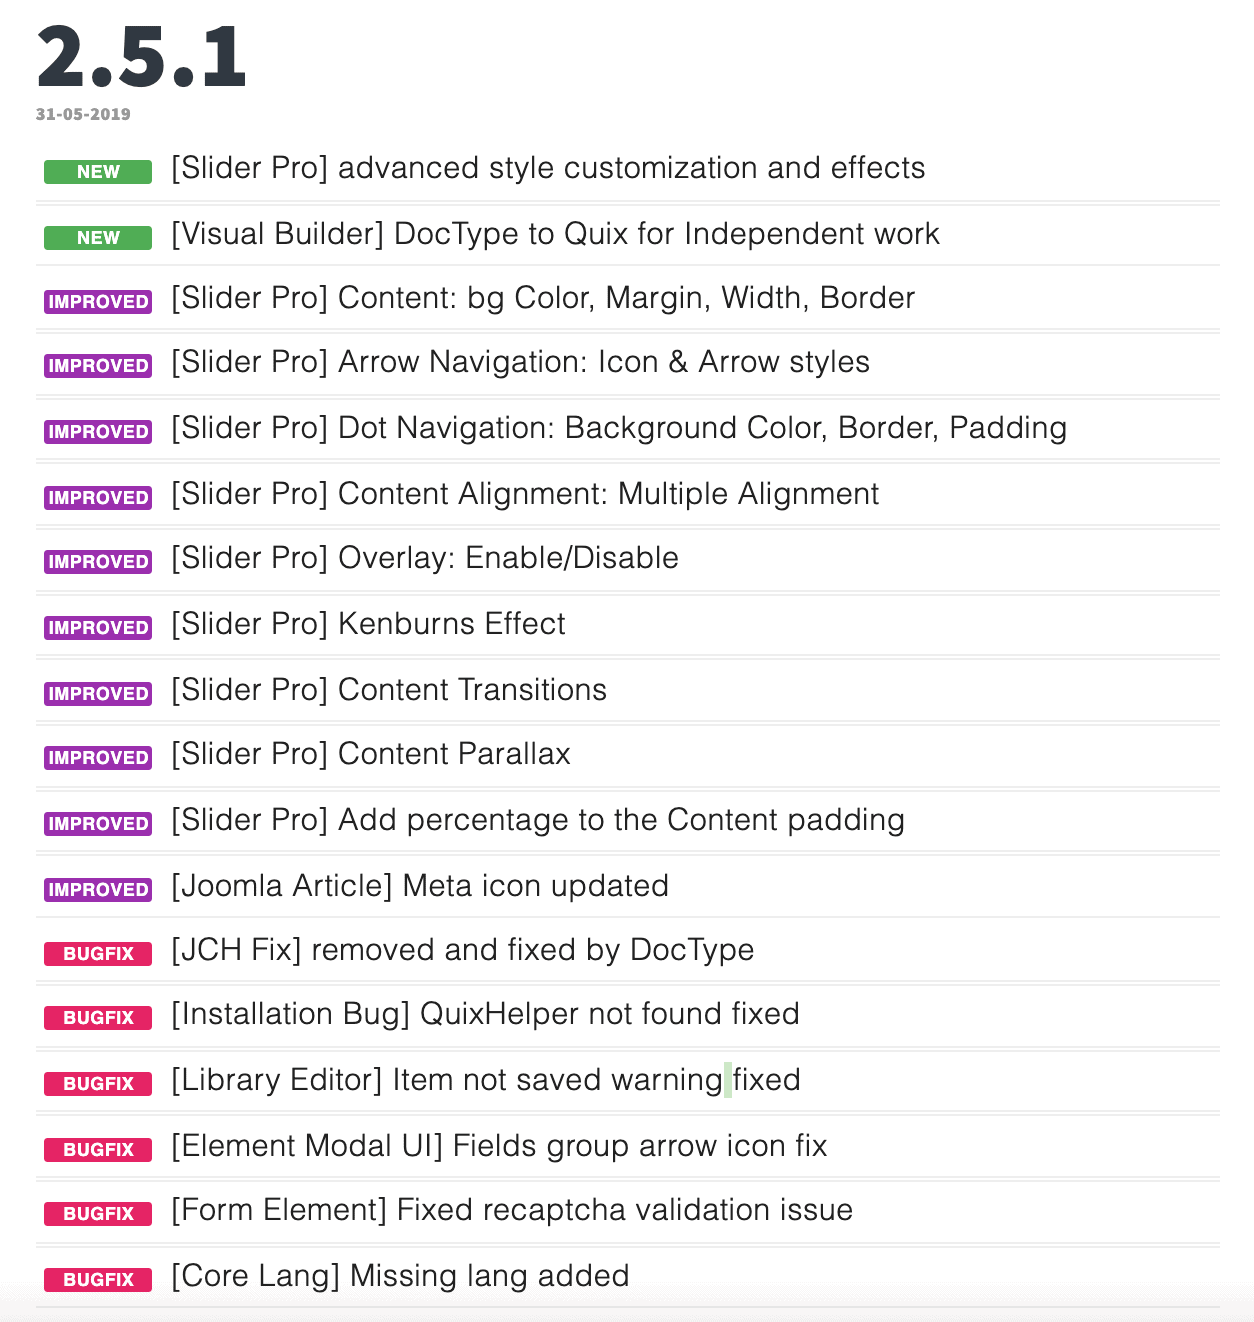Image resolution: width=1254 pixels, height=1322 pixels.
Task: Click the NEW badge beside Visual Builder DocType
Action: point(98,237)
